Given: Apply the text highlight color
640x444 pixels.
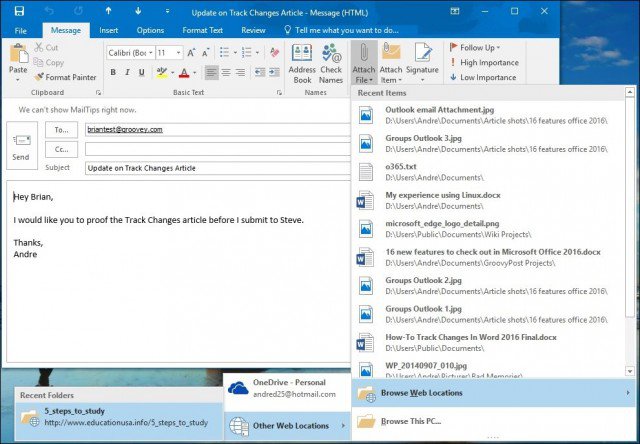Looking at the screenshot, I should (x=162, y=73).
